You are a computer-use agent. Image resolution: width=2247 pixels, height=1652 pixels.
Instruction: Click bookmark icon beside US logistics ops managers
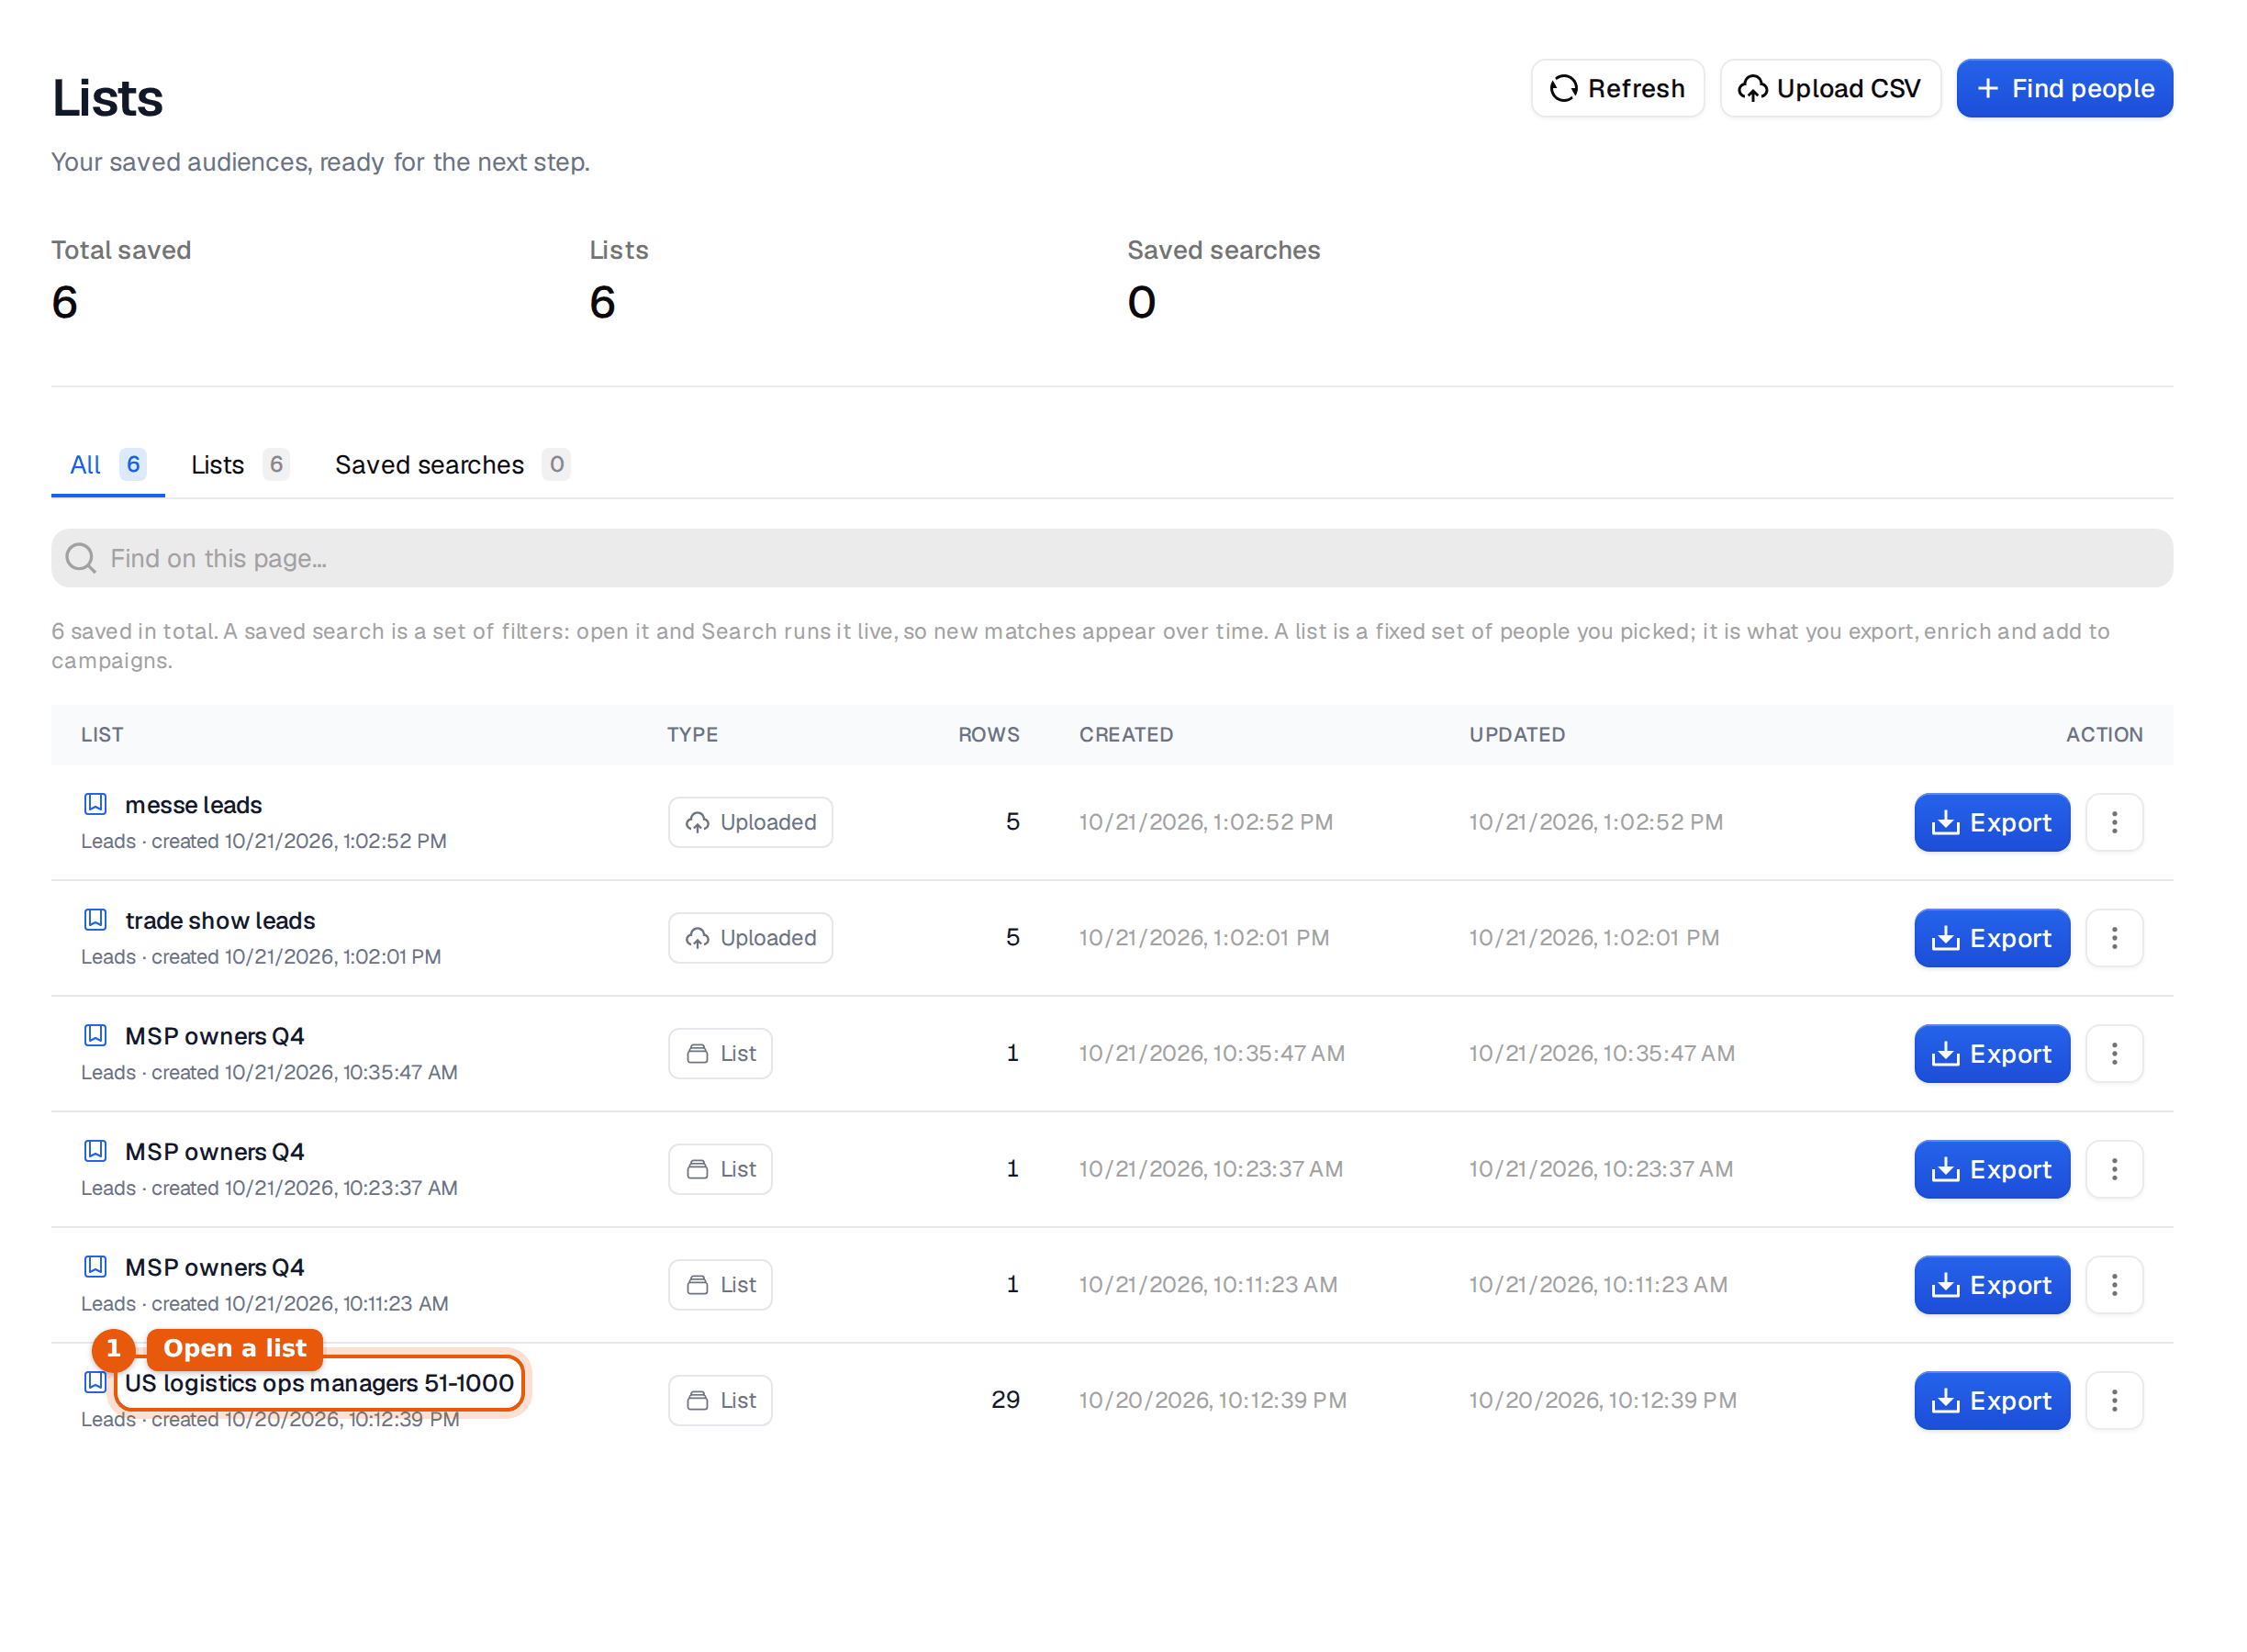95,1382
